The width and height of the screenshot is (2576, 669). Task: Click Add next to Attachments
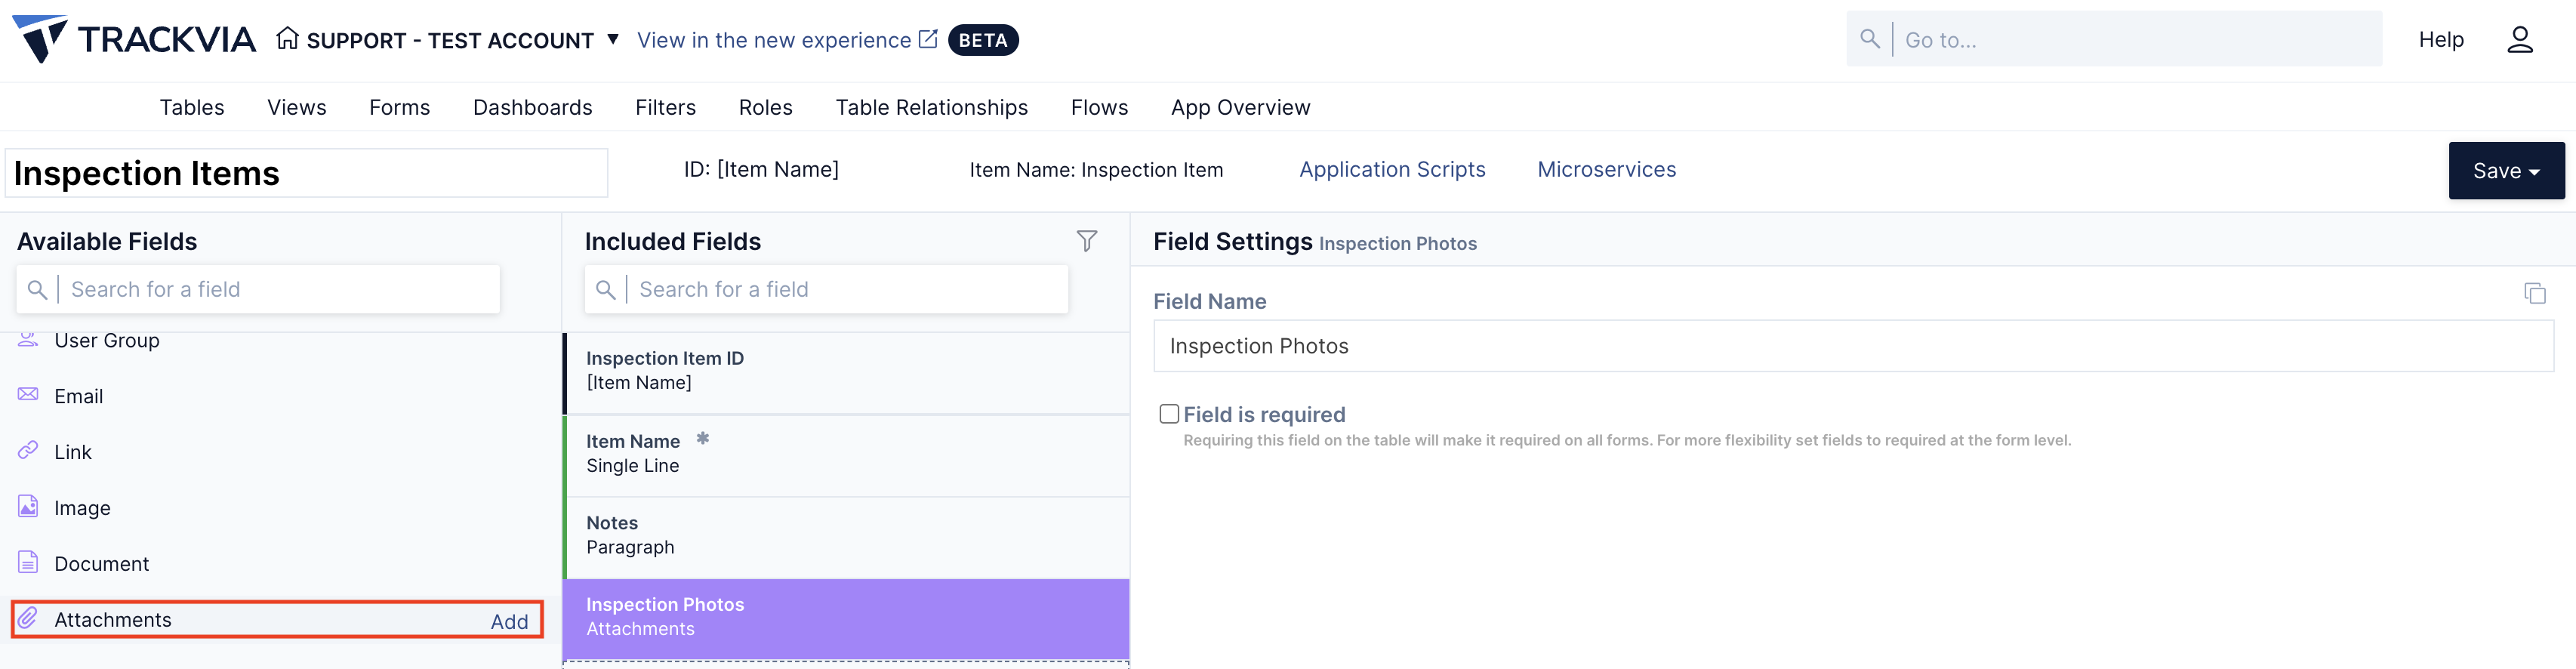509,621
